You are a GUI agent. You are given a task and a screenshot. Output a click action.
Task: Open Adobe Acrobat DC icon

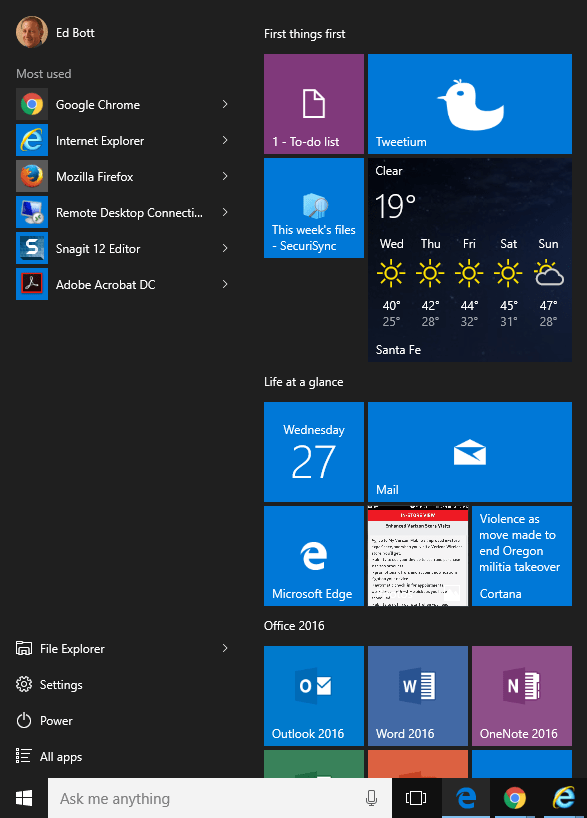tap(32, 284)
